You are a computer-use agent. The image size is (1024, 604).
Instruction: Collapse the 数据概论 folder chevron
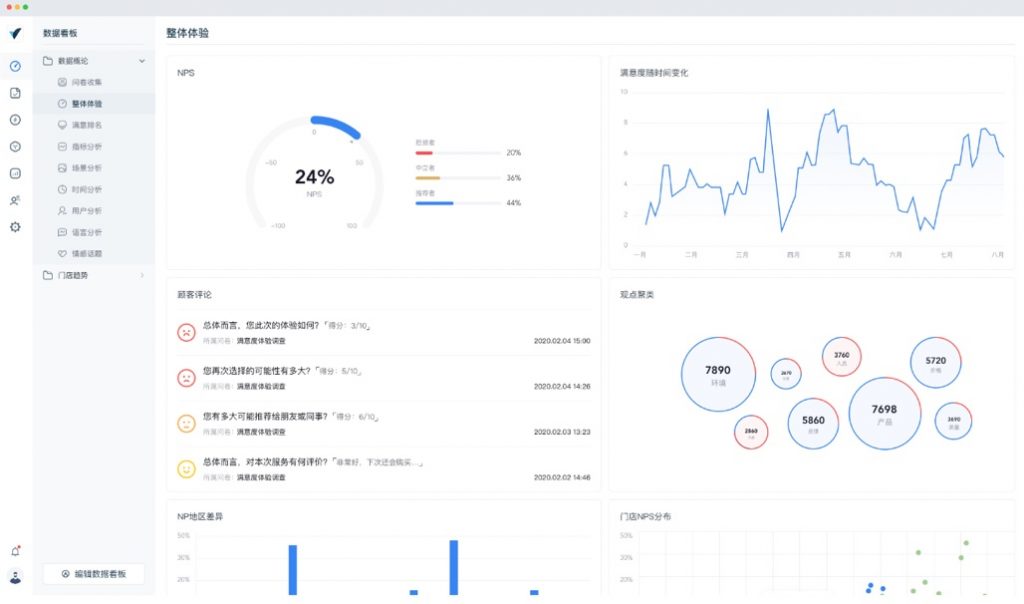[141, 61]
